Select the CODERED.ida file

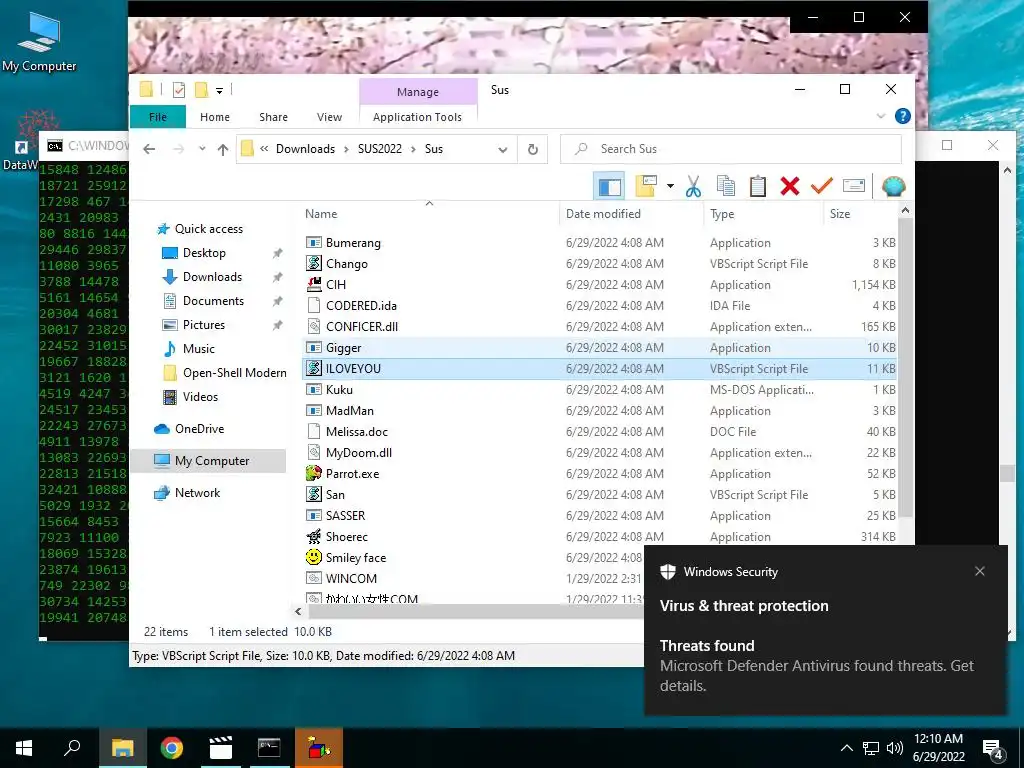pos(360,306)
